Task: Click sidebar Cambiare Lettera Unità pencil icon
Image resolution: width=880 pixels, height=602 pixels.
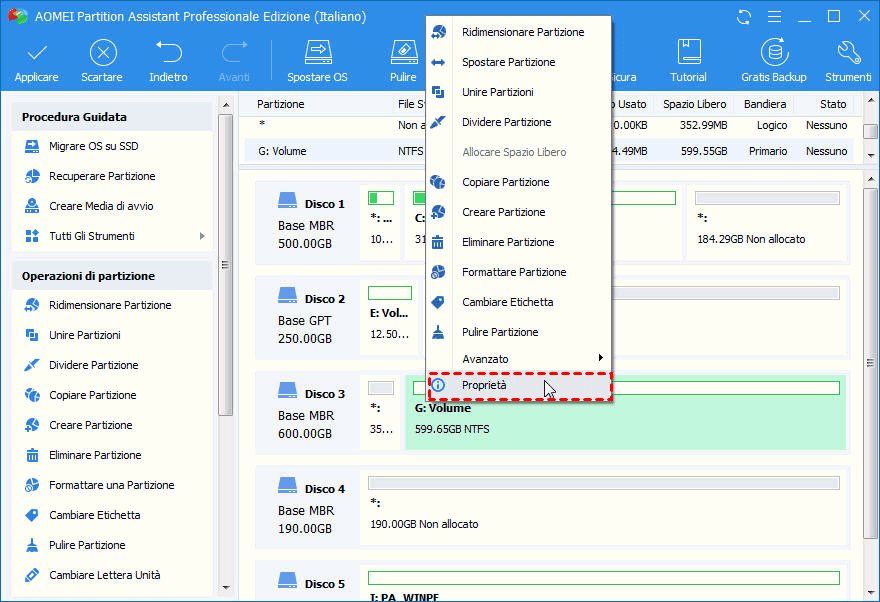Action: click(x=32, y=575)
